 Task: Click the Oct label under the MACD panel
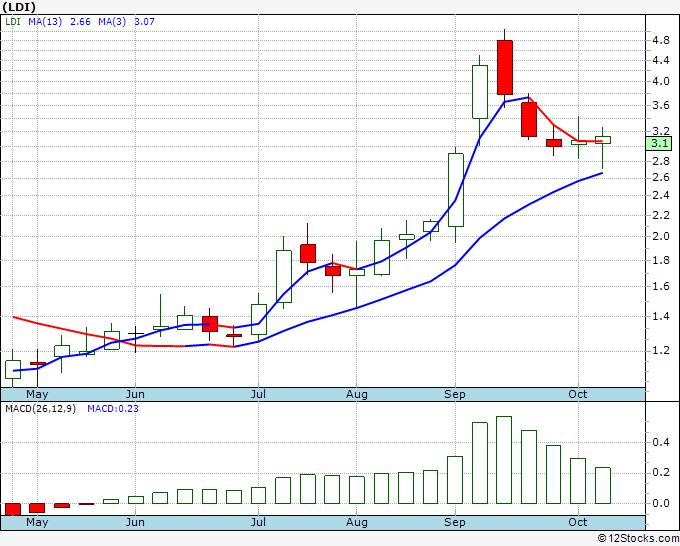[x=578, y=522]
